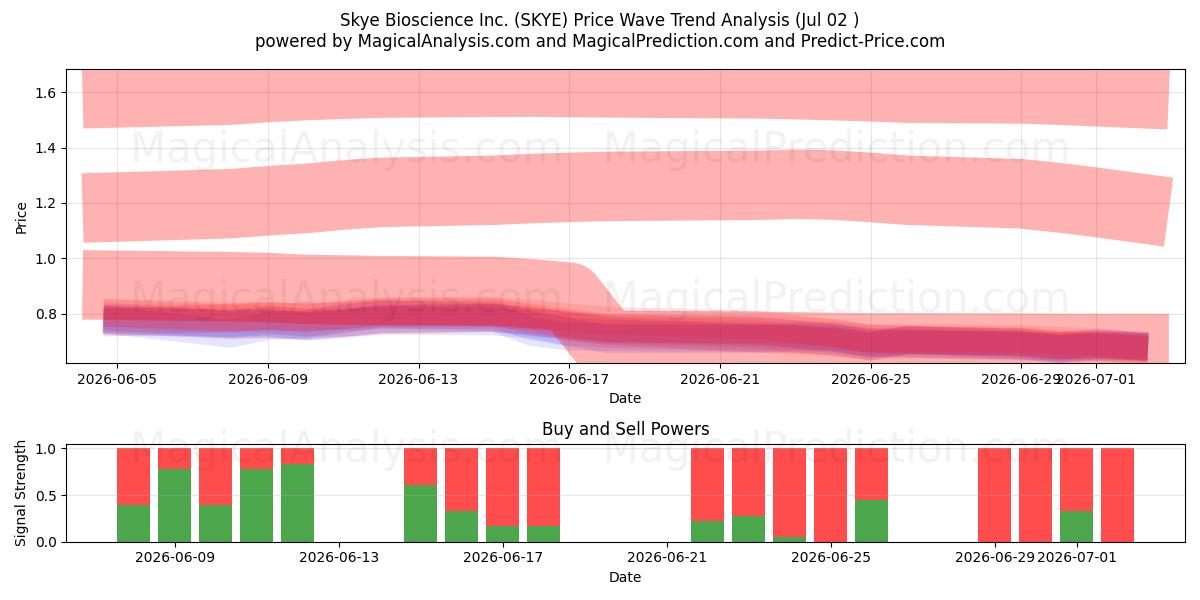Click the middle red band near 1.2
This screenshot has width=1200, height=600.
coord(625,190)
